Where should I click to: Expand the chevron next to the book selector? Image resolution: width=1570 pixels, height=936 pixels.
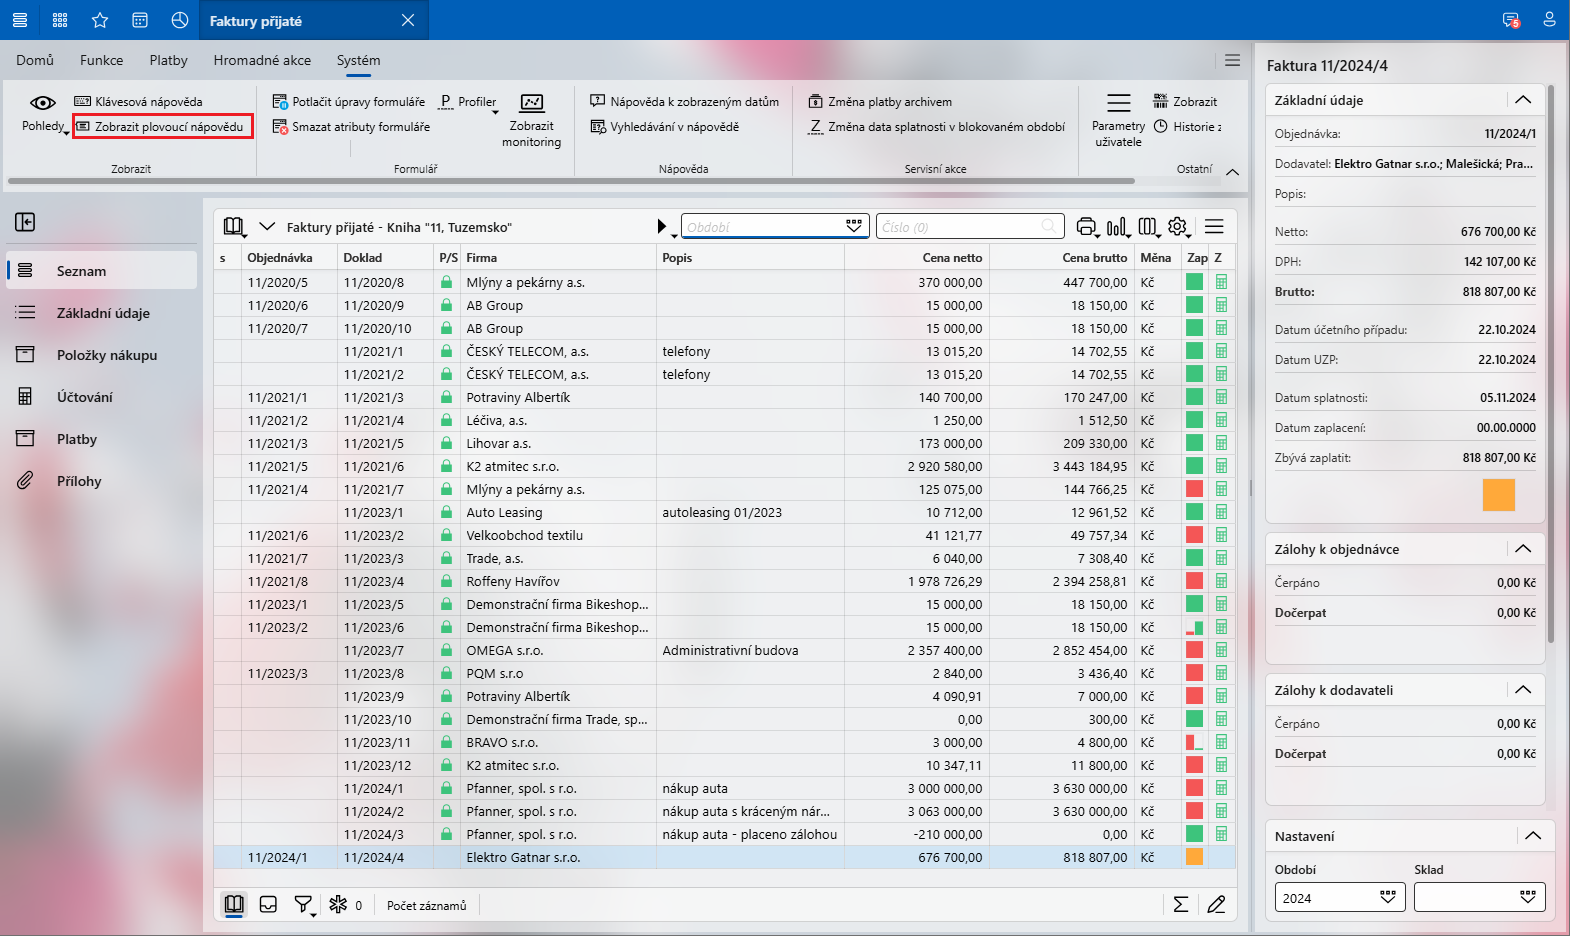[267, 227]
